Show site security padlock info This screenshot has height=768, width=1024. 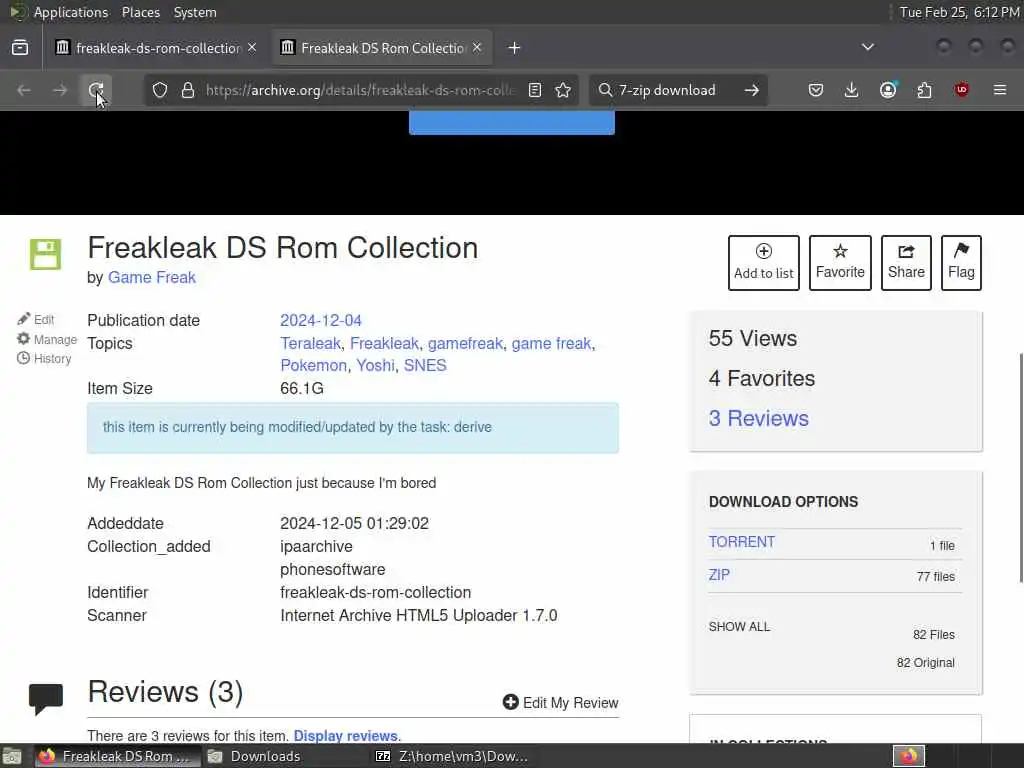click(188, 90)
